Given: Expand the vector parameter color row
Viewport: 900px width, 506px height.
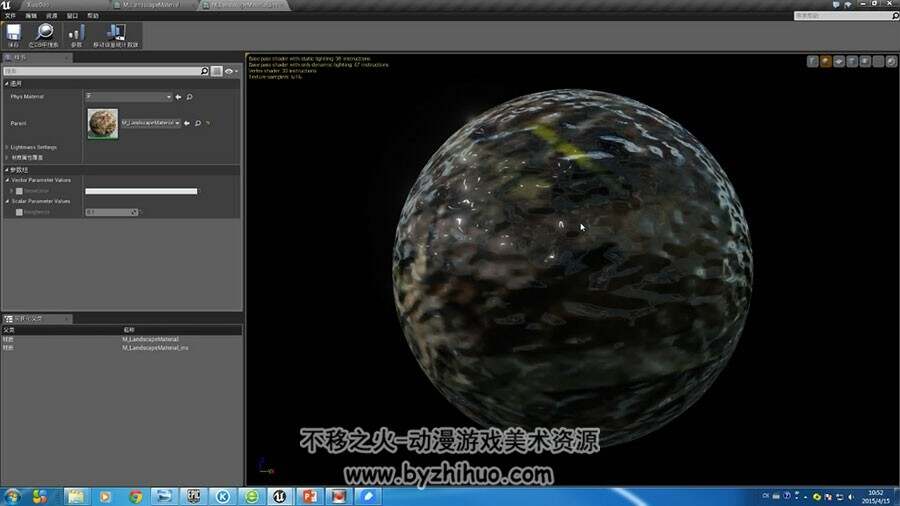Looking at the screenshot, I should tap(11, 191).
